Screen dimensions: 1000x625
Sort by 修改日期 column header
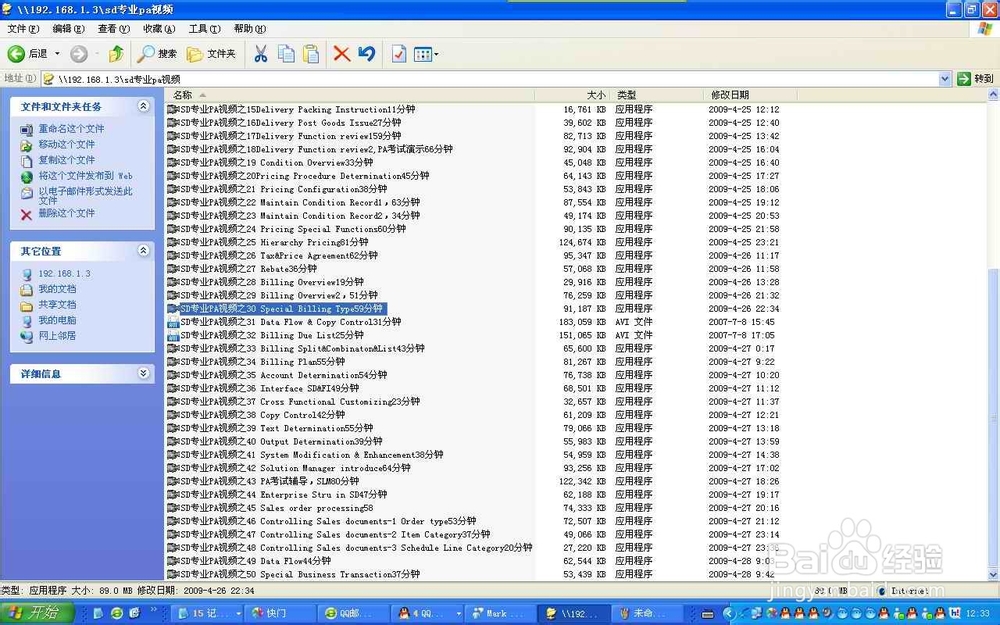(750, 95)
